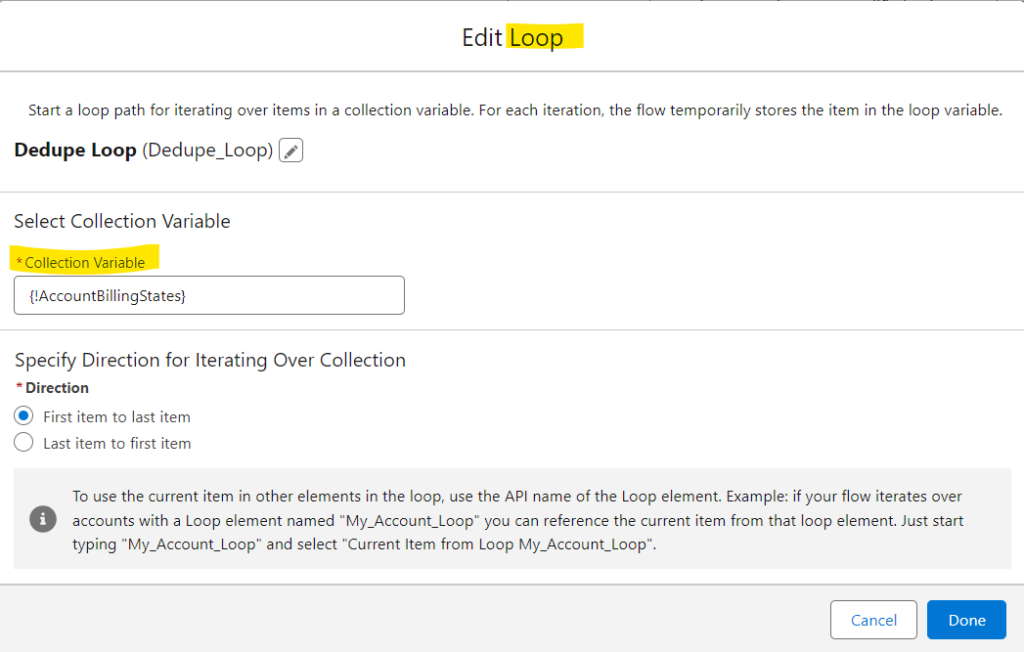Click the '(Dedupe_Loop)' API name text

click(x=208, y=150)
